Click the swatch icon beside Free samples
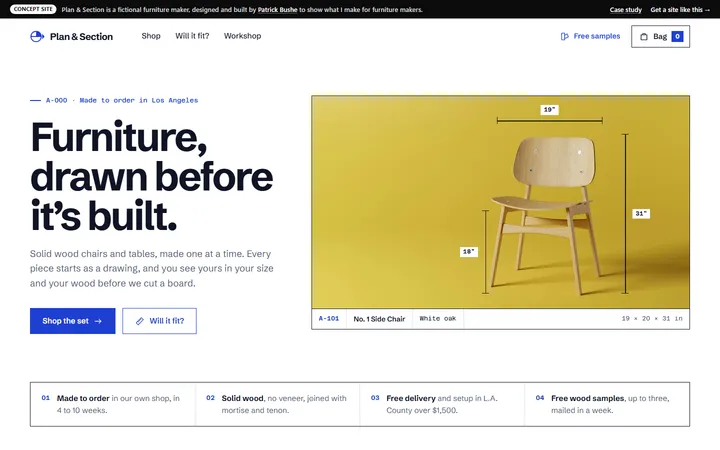The image size is (720, 450). click(x=564, y=36)
